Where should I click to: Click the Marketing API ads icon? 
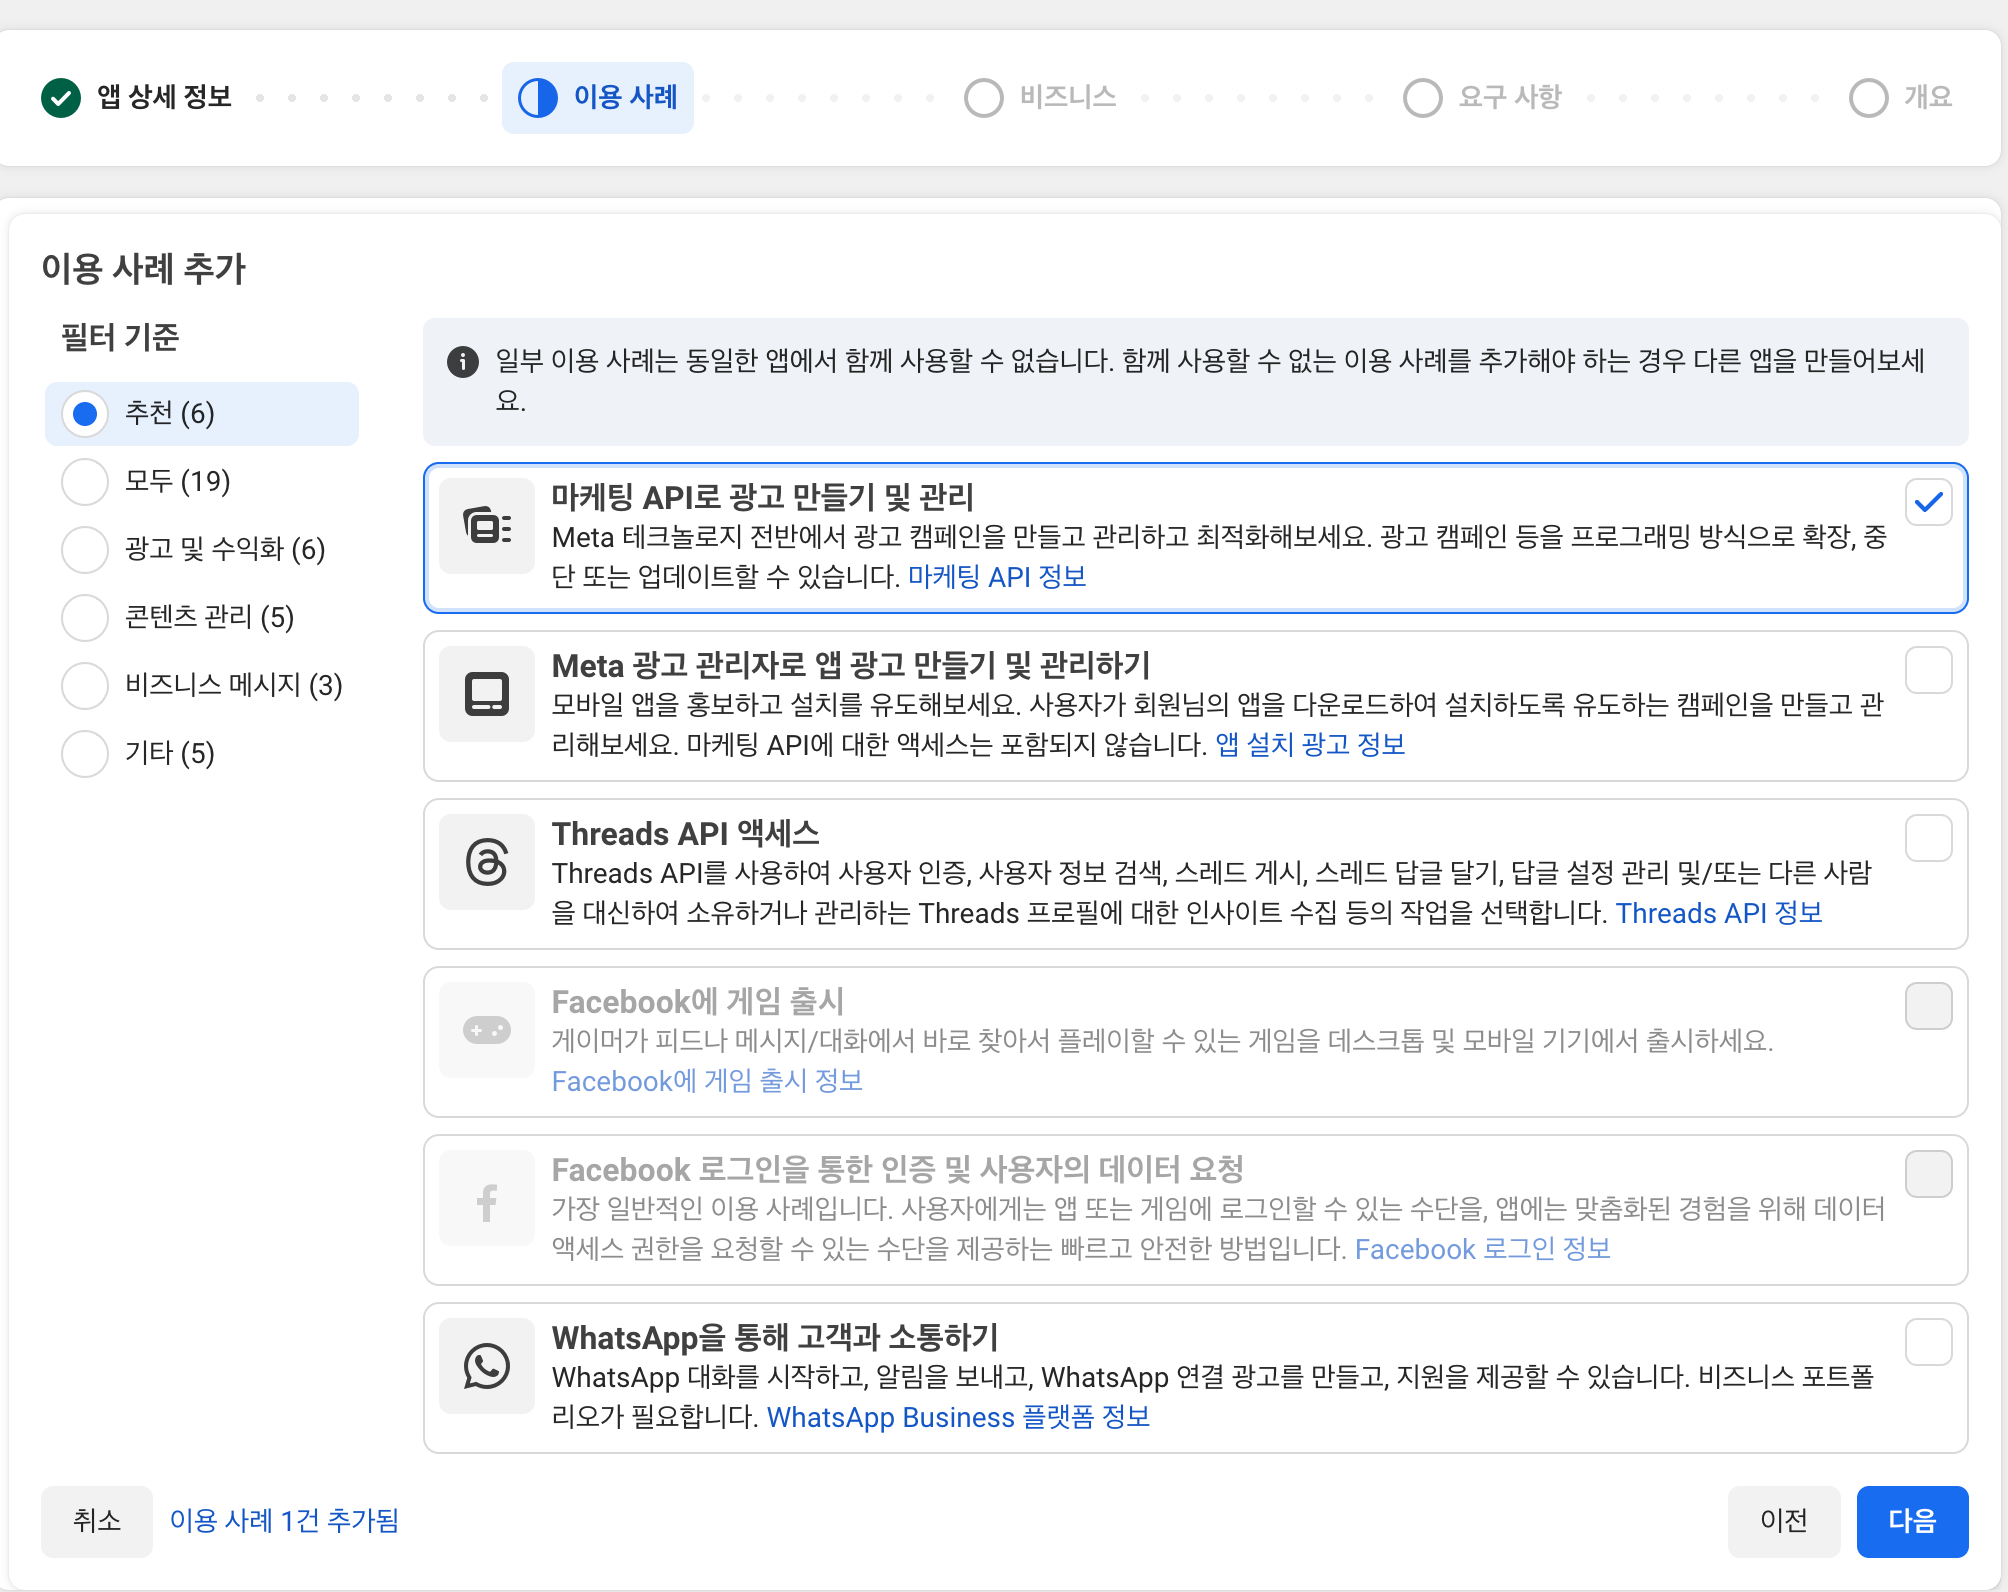click(x=487, y=526)
